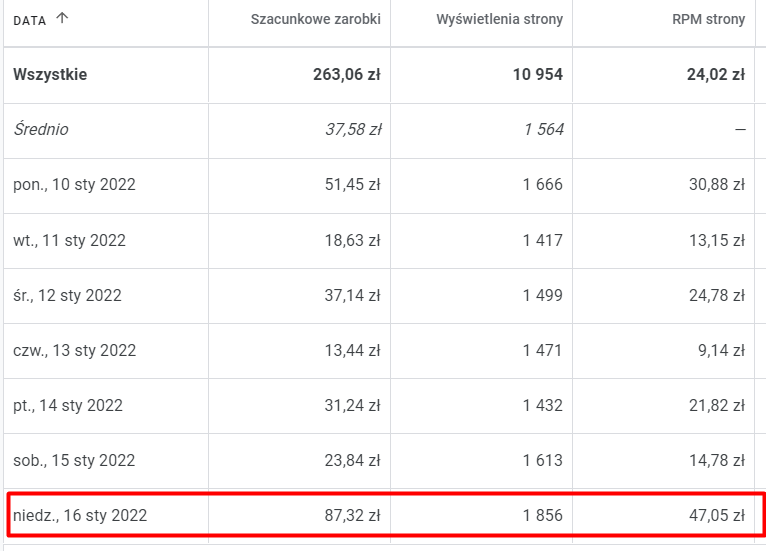Click the 47,05 zł RPM cell
Image resolution: width=766 pixels, height=551 pixels.
pyautogui.click(x=717, y=516)
